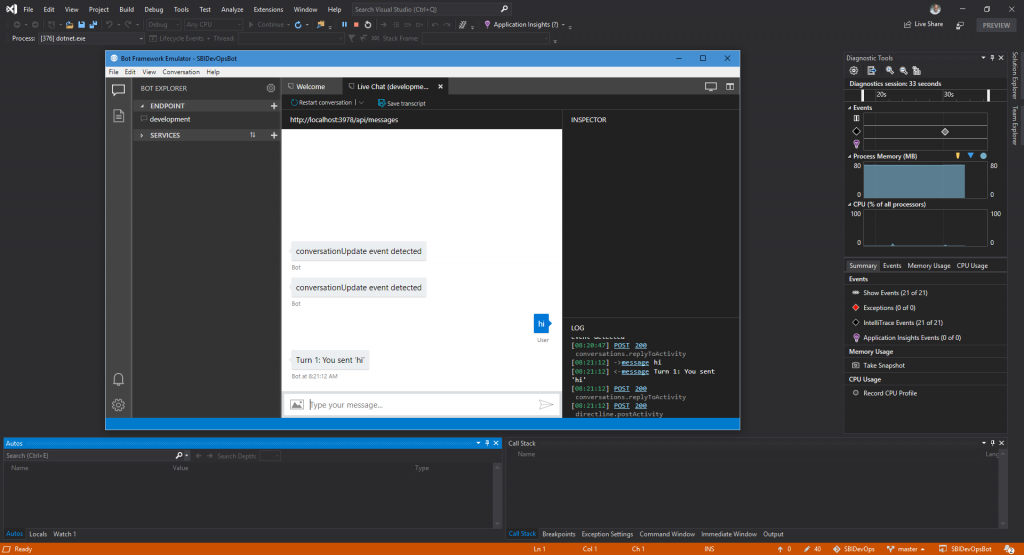Open the Breakpoints tab
This screenshot has width=1024, height=555.
pyautogui.click(x=558, y=534)
